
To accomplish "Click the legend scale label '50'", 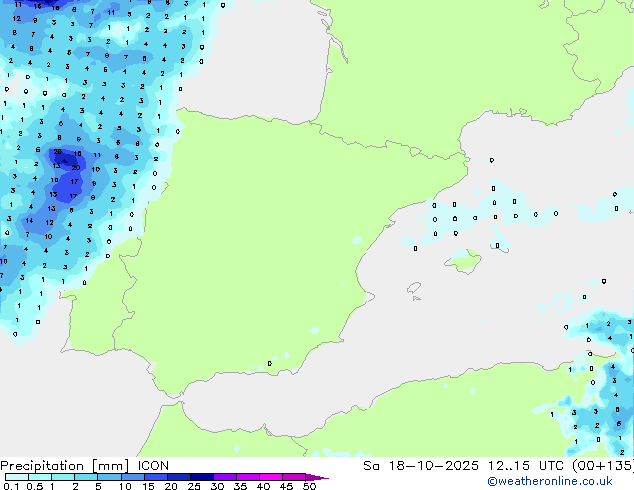I will pyautogui.click(x=309, y=486).
